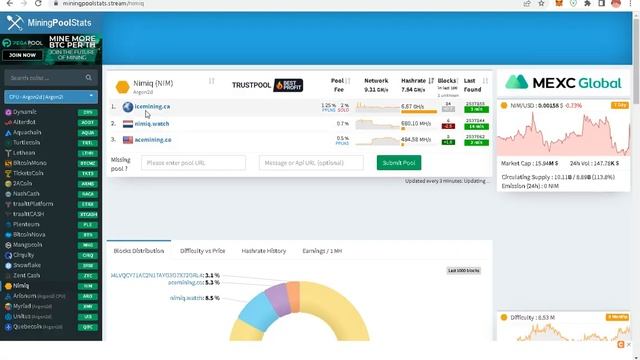Click the Nimiq hexagon logo in table header

(122, 87)
